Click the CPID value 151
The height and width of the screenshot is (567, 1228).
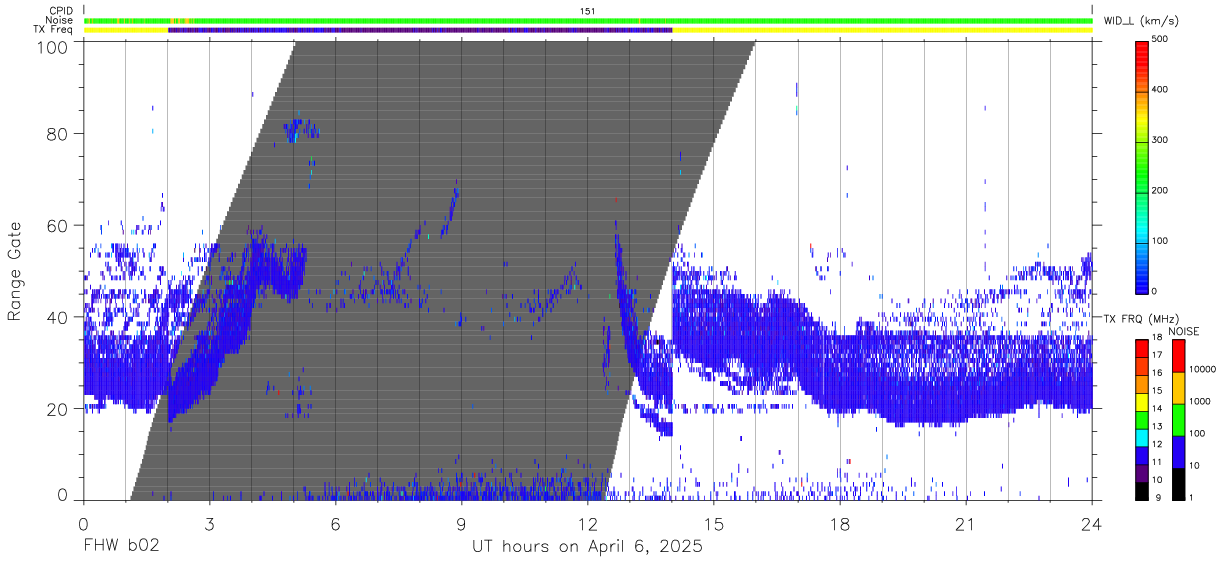click(x=587, y=11)
